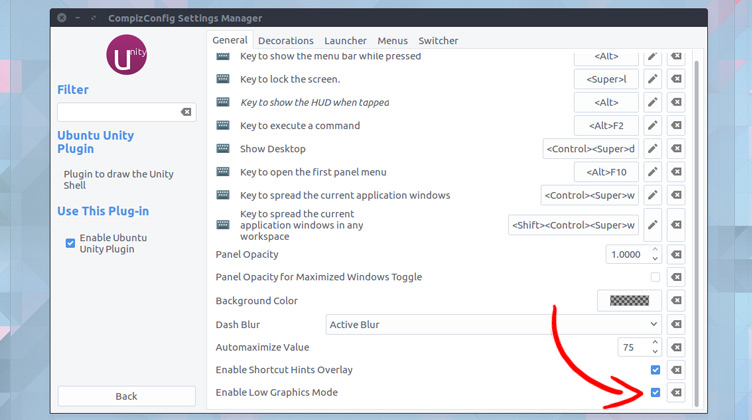Open the Dash Blur dropdown
Viewport: 752px width, 420px height.
tap(494, 324)
